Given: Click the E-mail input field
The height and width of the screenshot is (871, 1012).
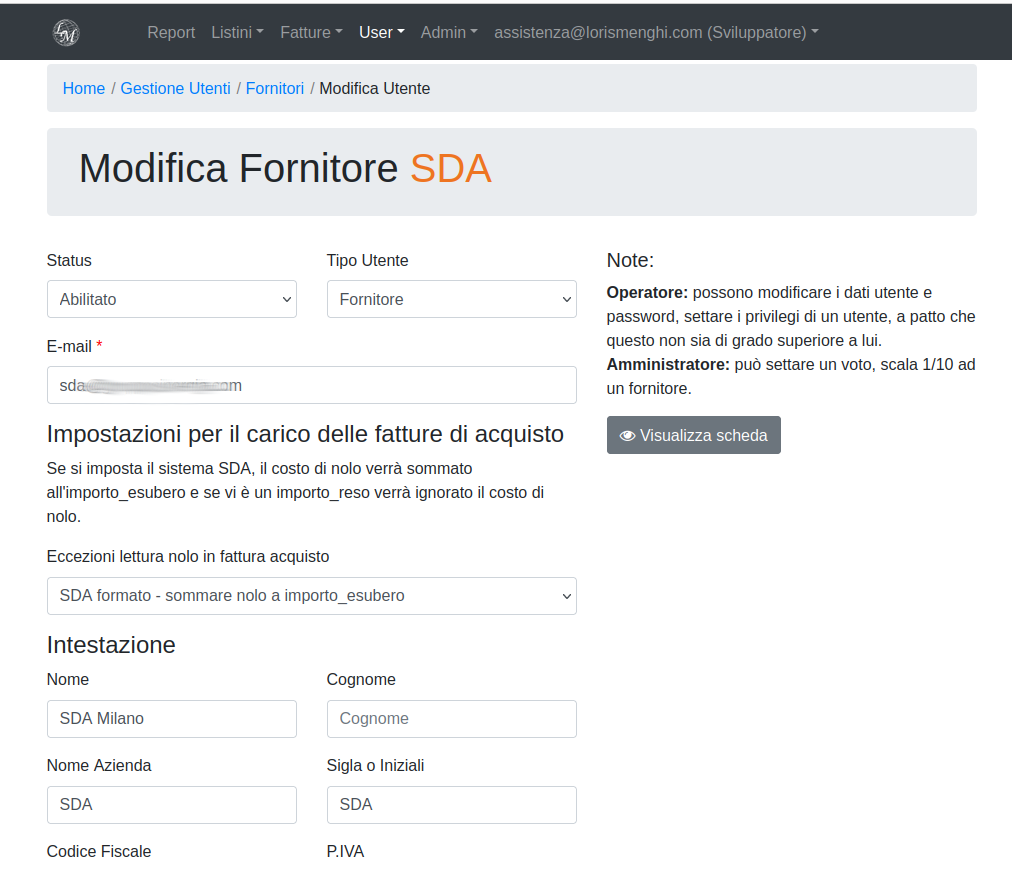Looking at the screenshot, I should tap(312, 385).
